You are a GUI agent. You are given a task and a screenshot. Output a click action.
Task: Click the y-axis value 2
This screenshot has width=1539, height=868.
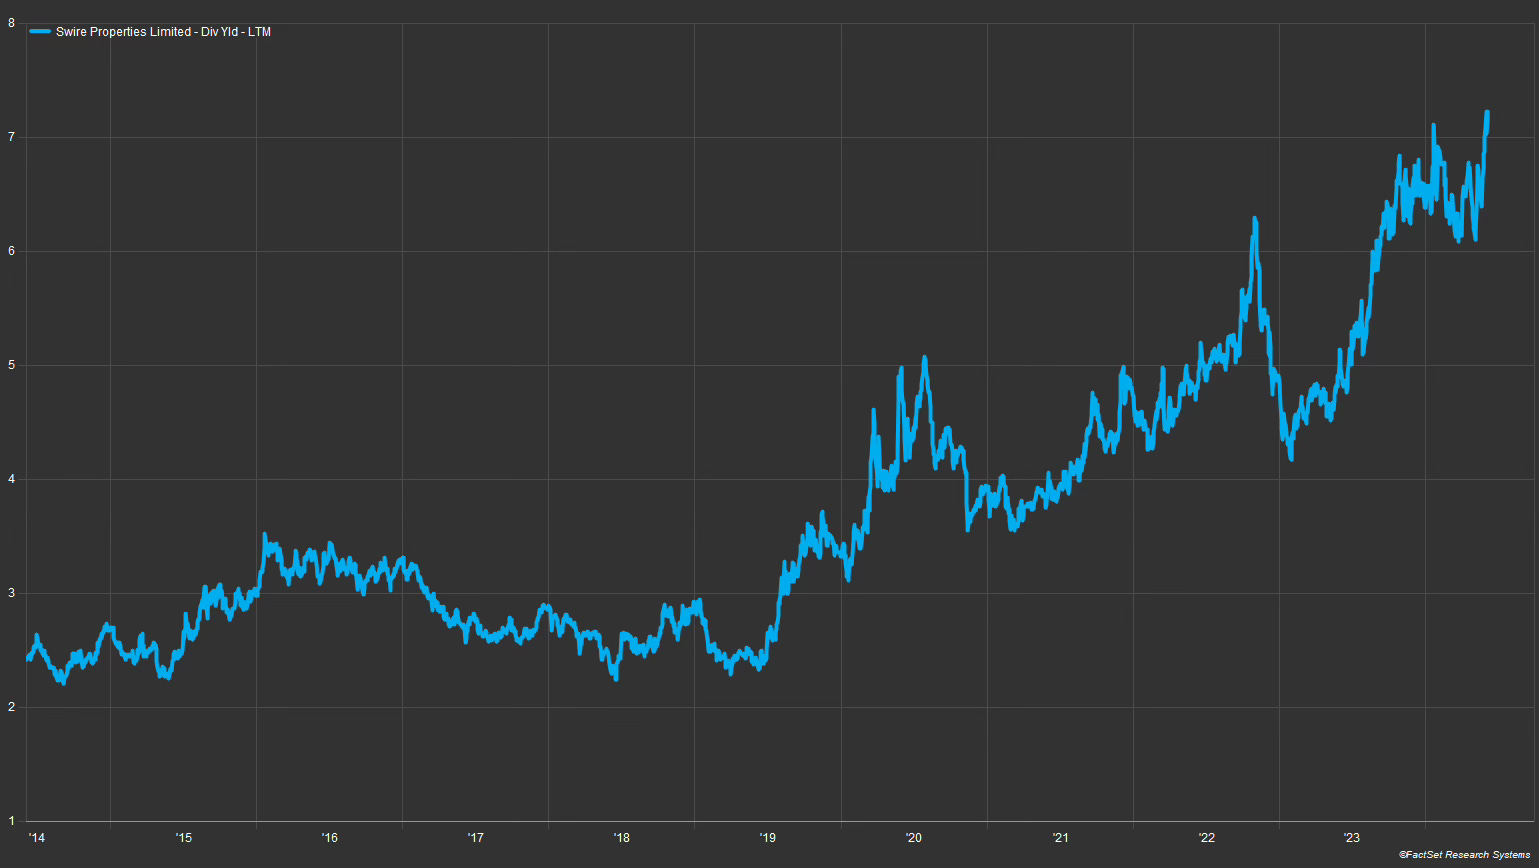(11, 707)
